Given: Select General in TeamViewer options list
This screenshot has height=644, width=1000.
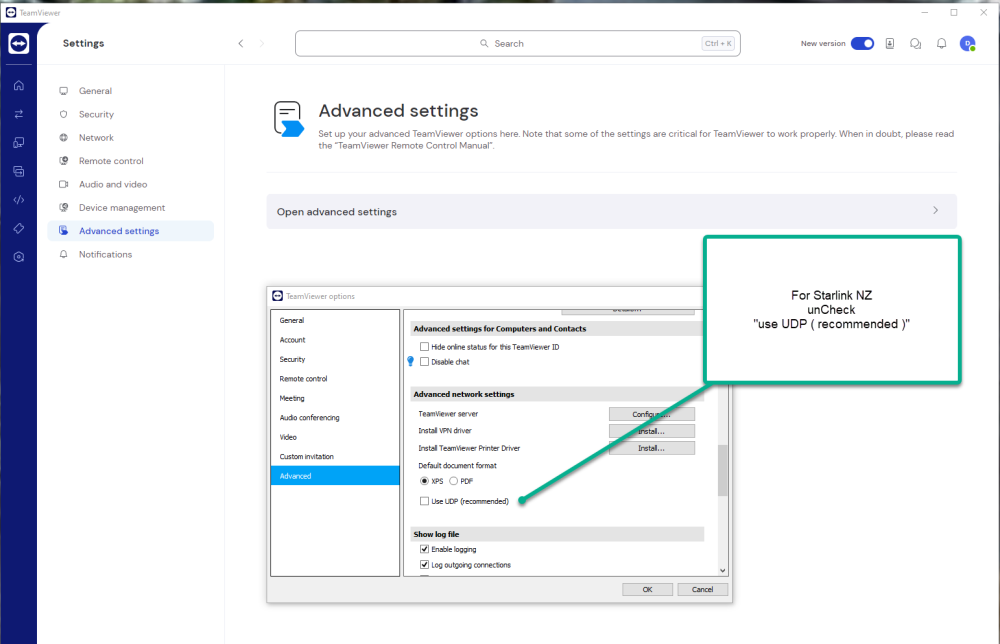Looking at the screenshot, I should point(335,320).
